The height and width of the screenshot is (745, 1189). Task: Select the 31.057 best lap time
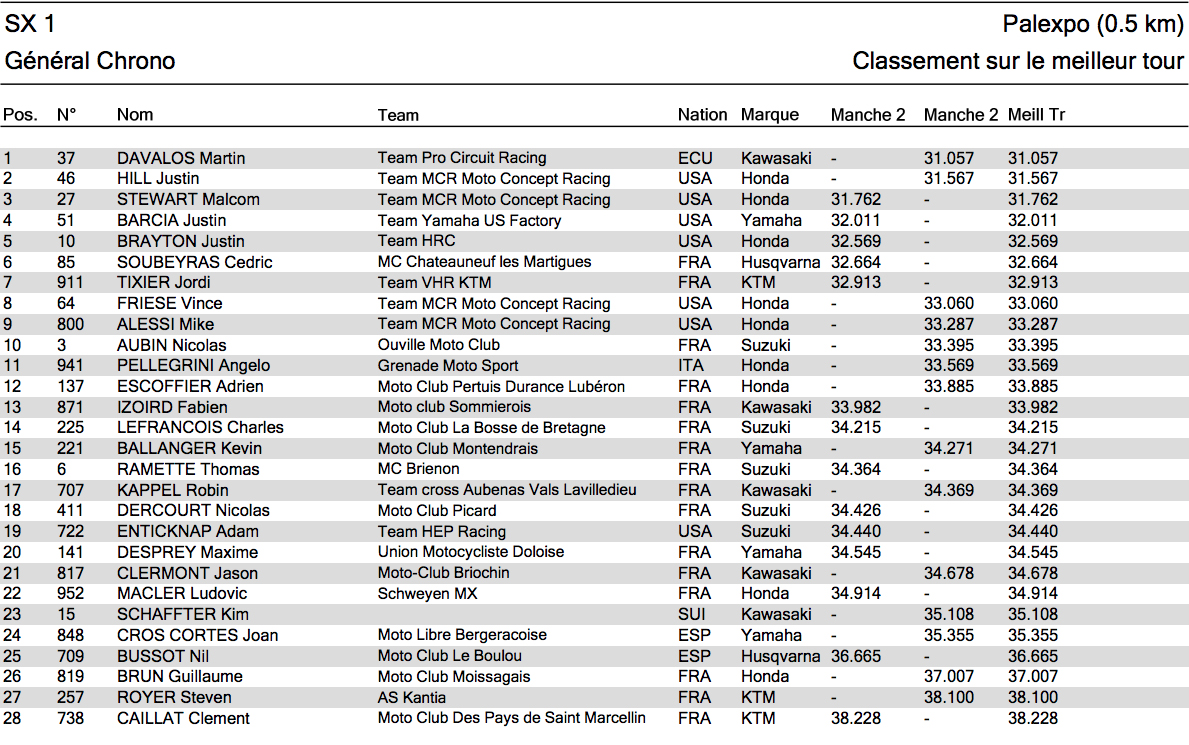point(1033,158)
